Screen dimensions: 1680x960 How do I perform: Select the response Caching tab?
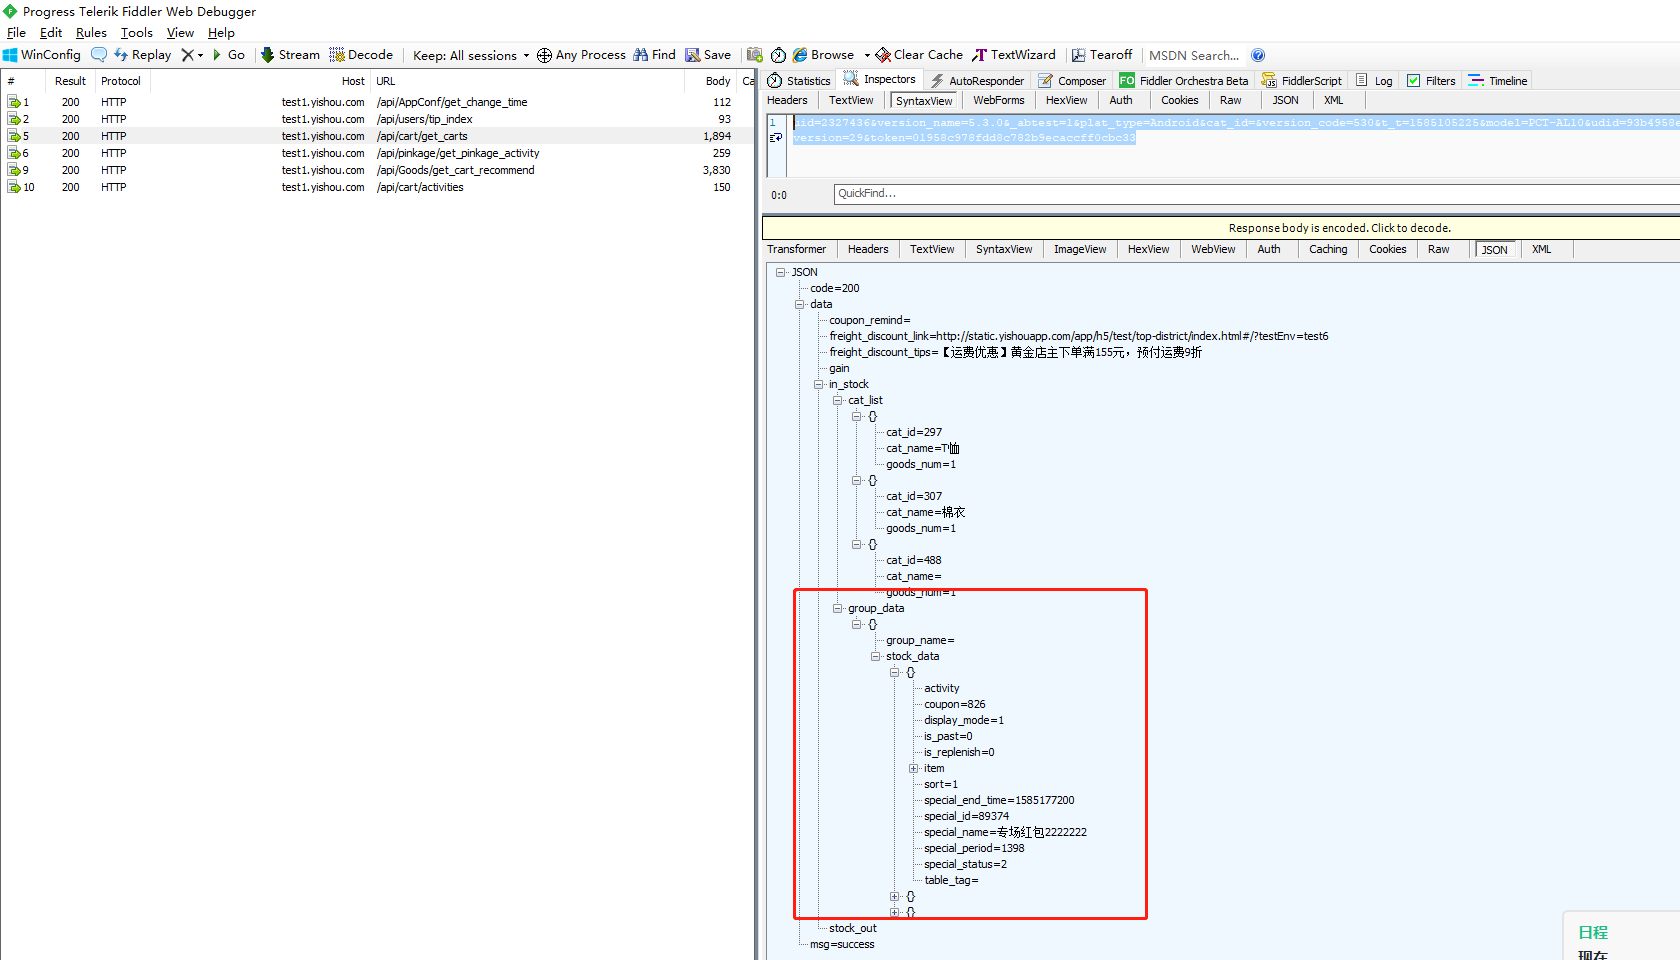click(x=1328, y=249)
